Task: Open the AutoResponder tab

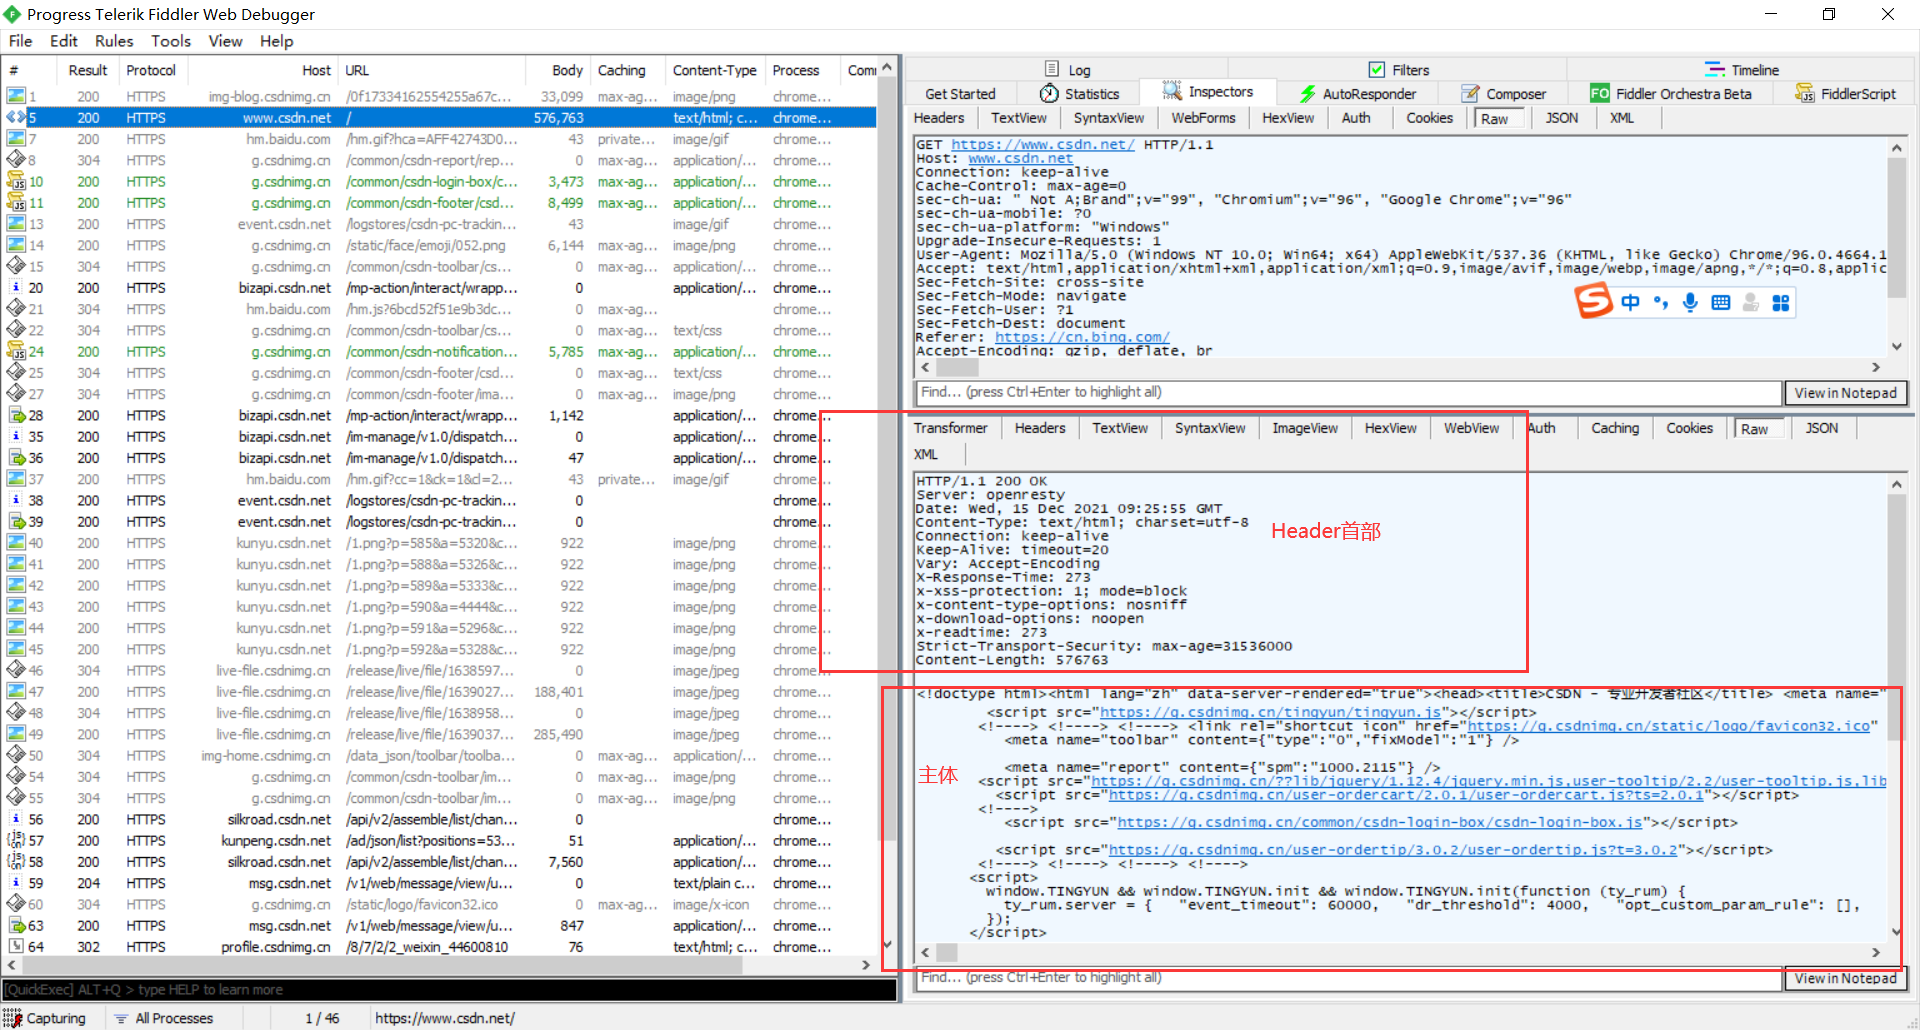Action: click(1357, 94)
